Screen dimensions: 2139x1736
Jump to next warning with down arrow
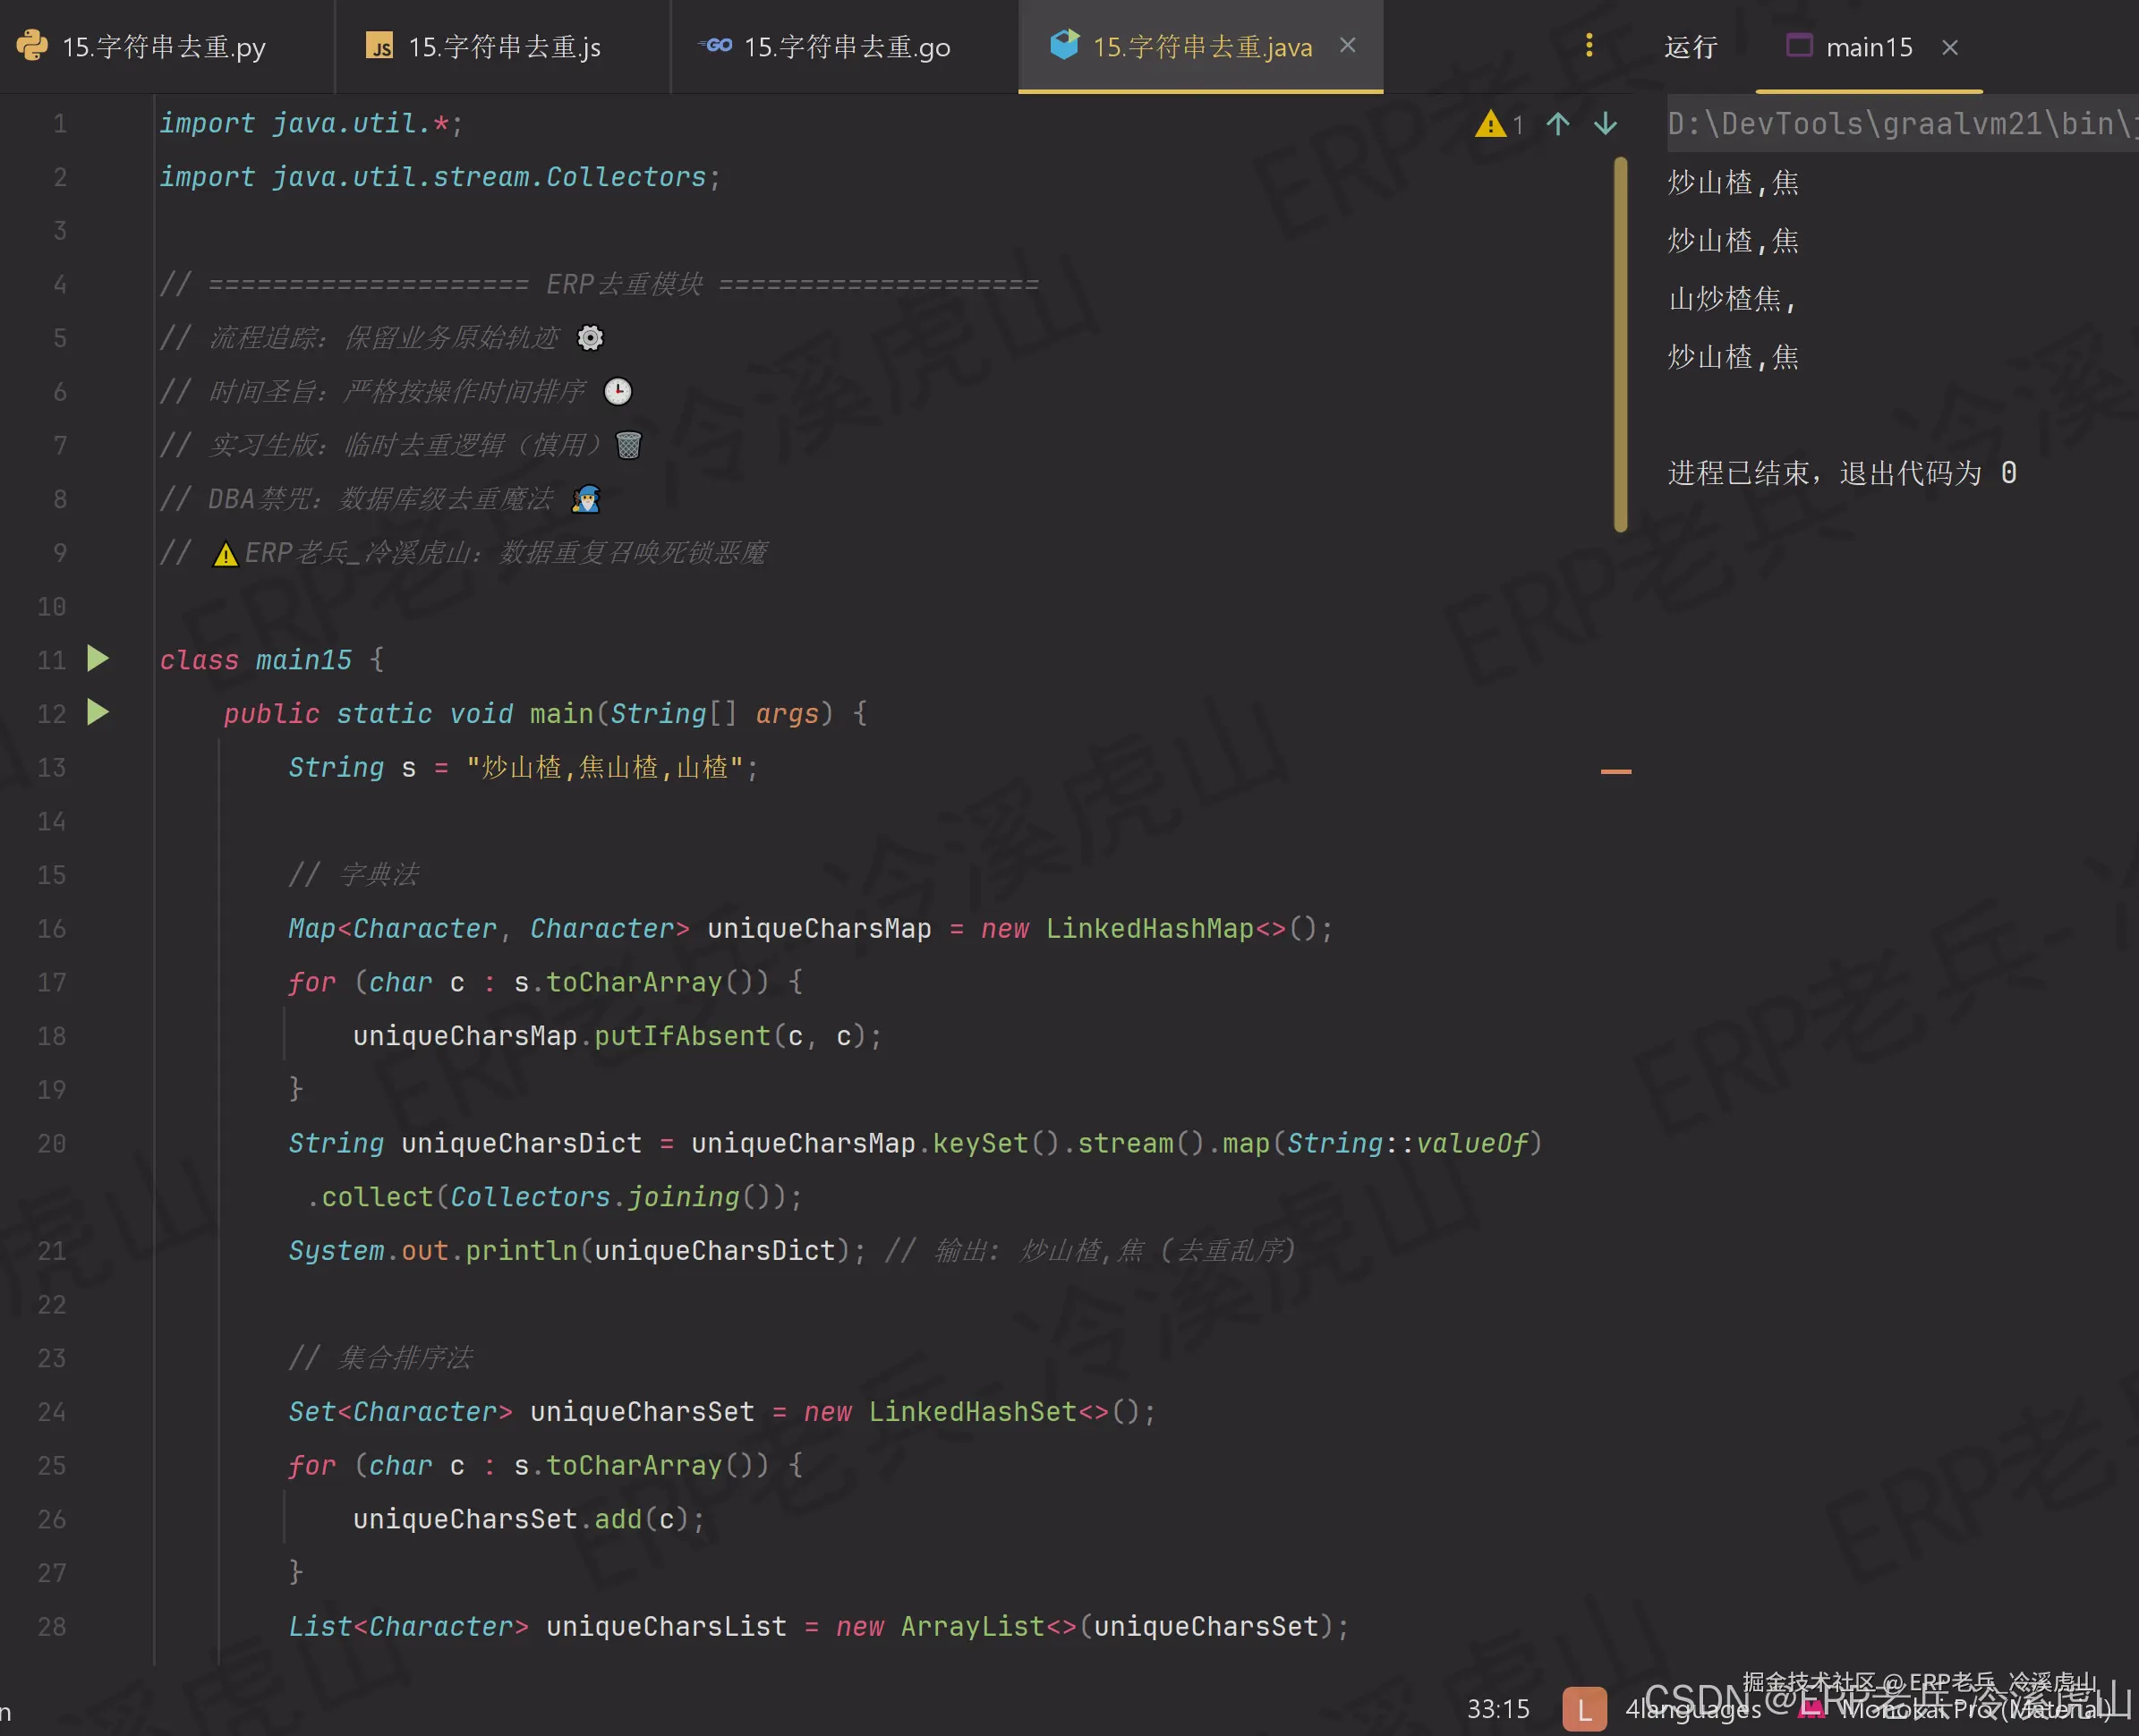click(x=1604, y=124)
